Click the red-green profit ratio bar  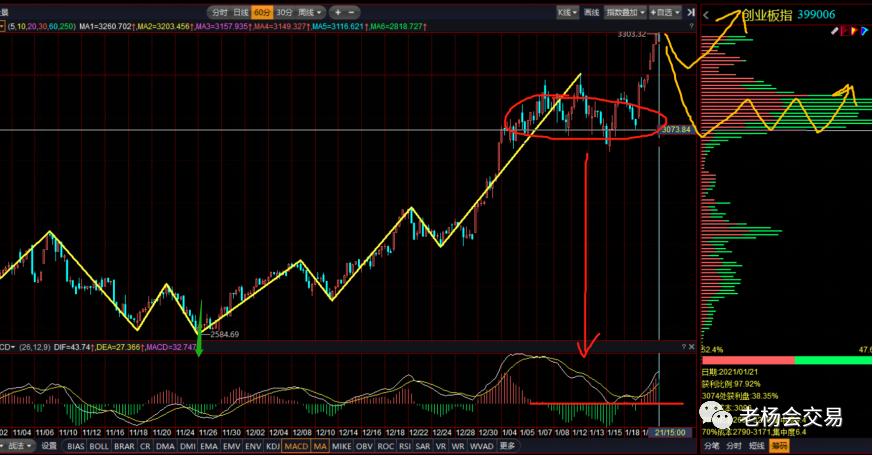pyautogui.click(x=787, y=361)
